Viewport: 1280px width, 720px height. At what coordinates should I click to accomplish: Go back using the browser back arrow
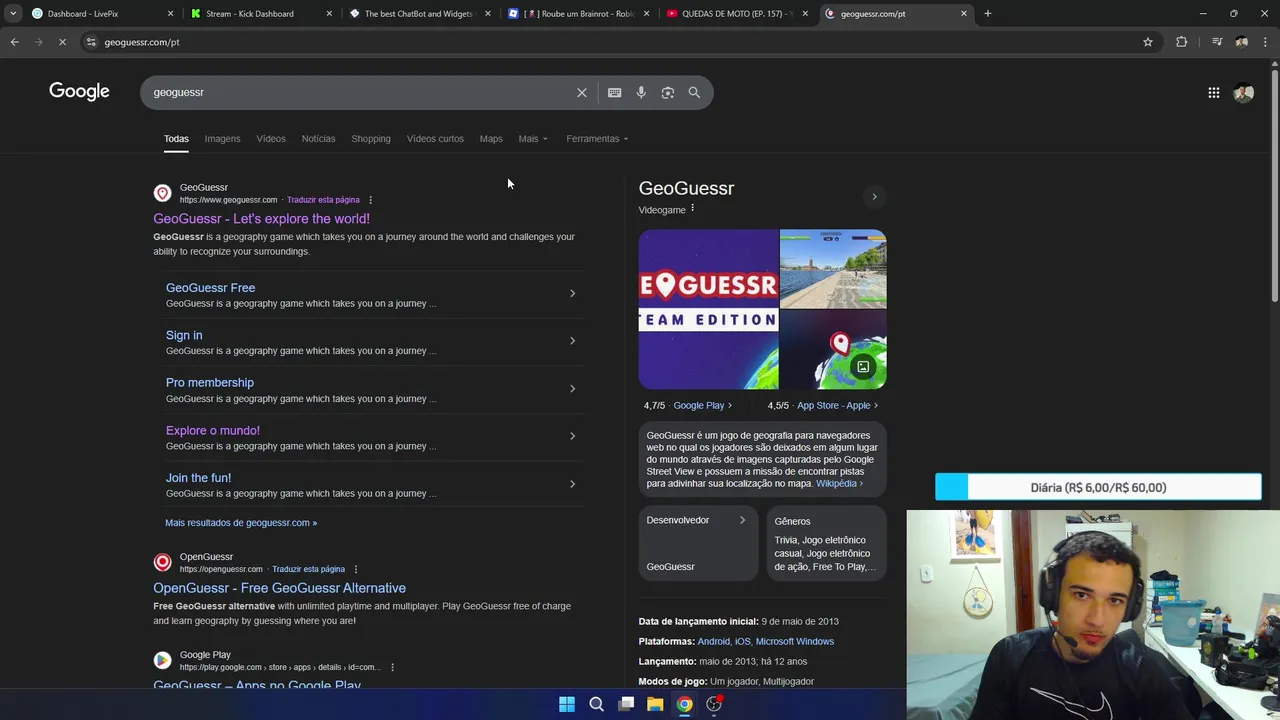14,42
